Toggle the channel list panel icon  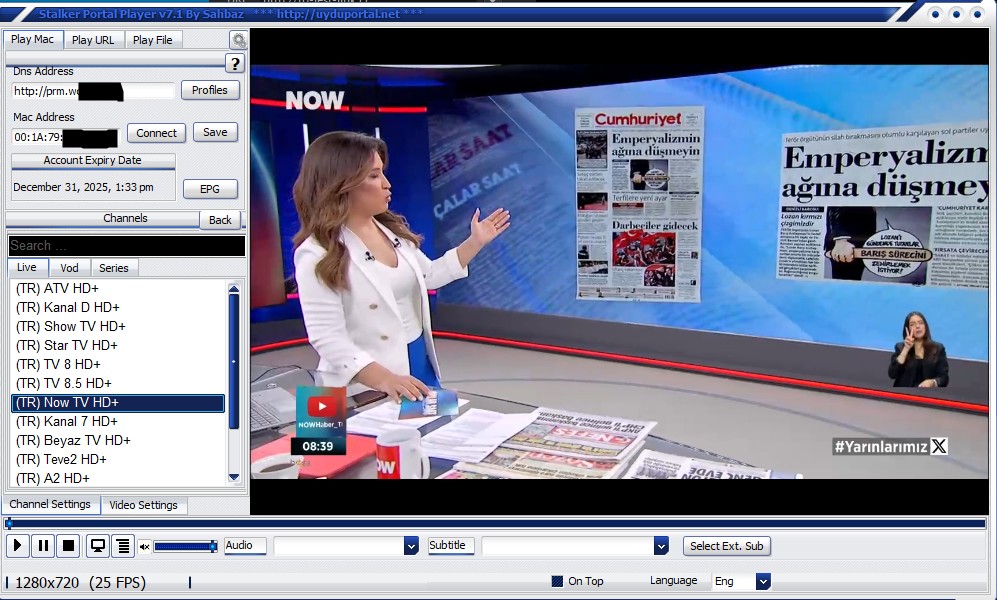(x=123, y=546)
